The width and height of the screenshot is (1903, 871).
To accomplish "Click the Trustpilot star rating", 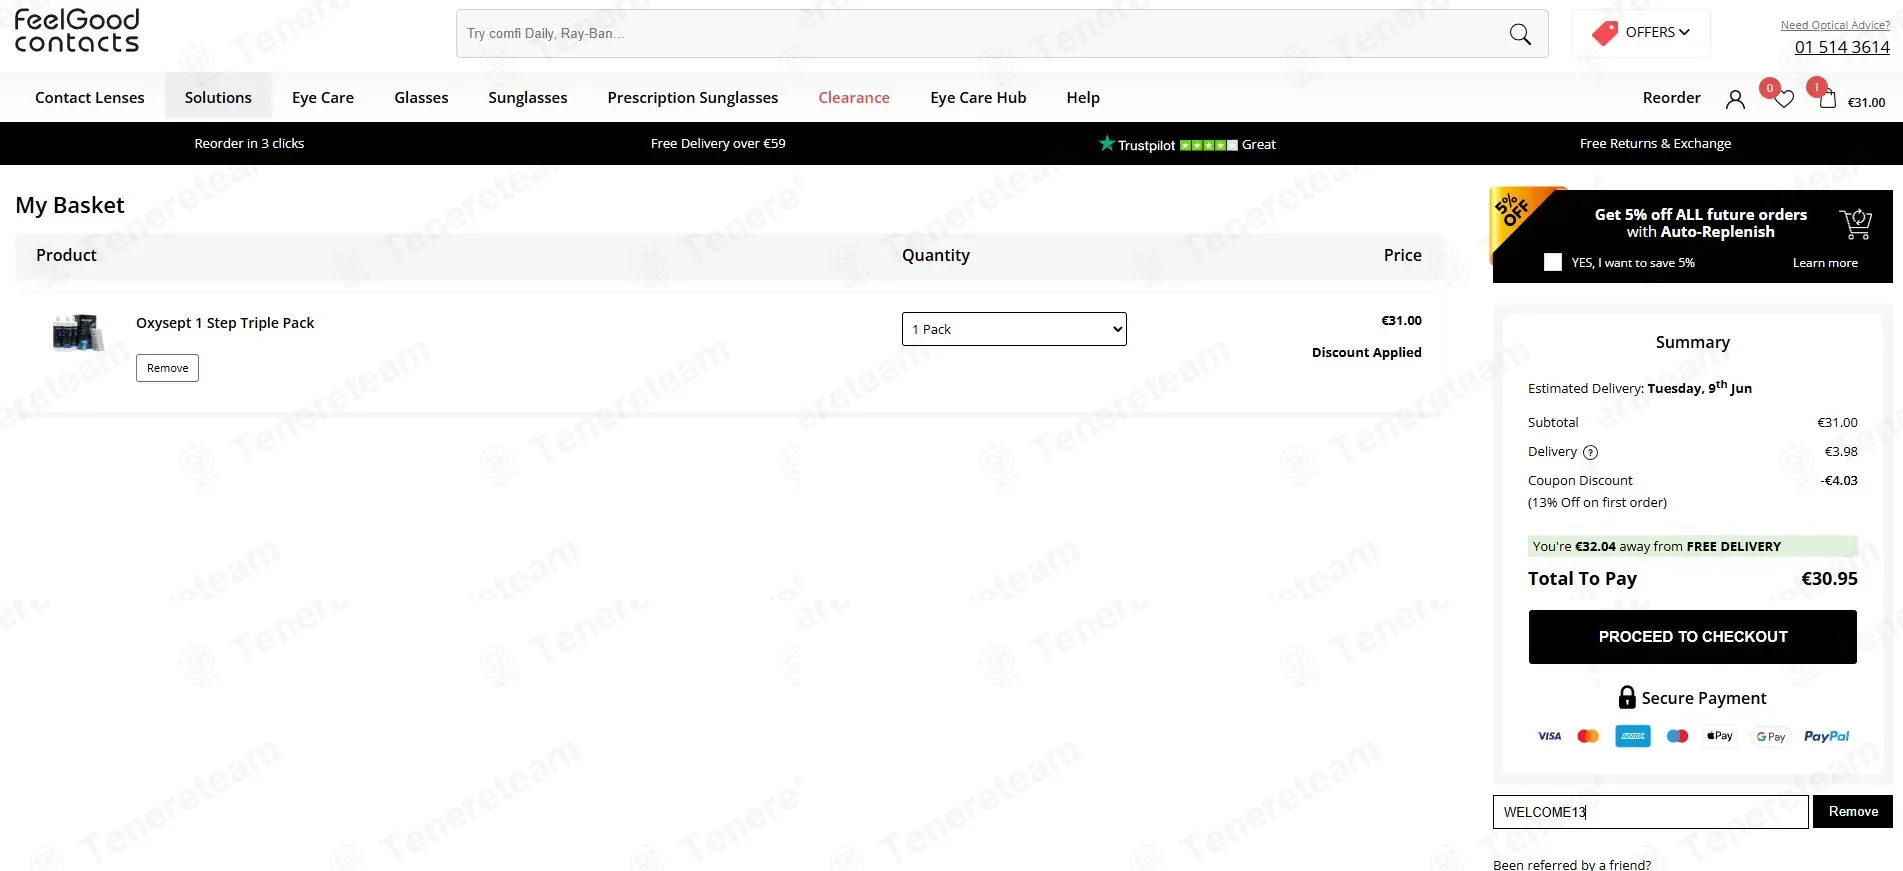I will [1208, 145].
